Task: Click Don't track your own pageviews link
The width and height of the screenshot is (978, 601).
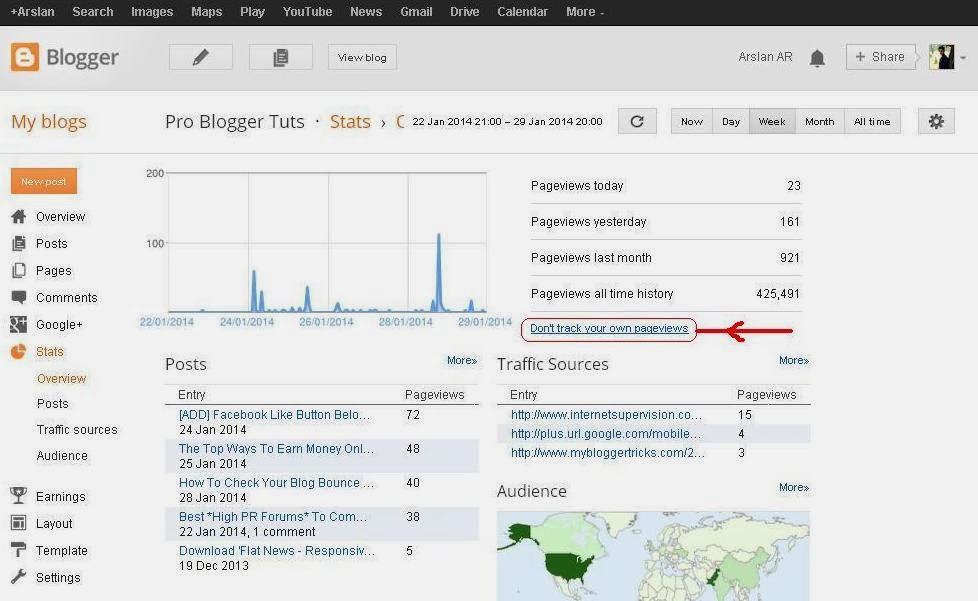Action: point(609,329)
